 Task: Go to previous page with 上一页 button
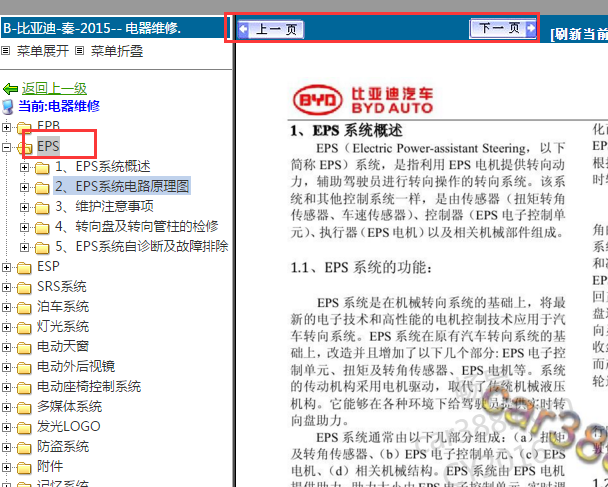271,29
